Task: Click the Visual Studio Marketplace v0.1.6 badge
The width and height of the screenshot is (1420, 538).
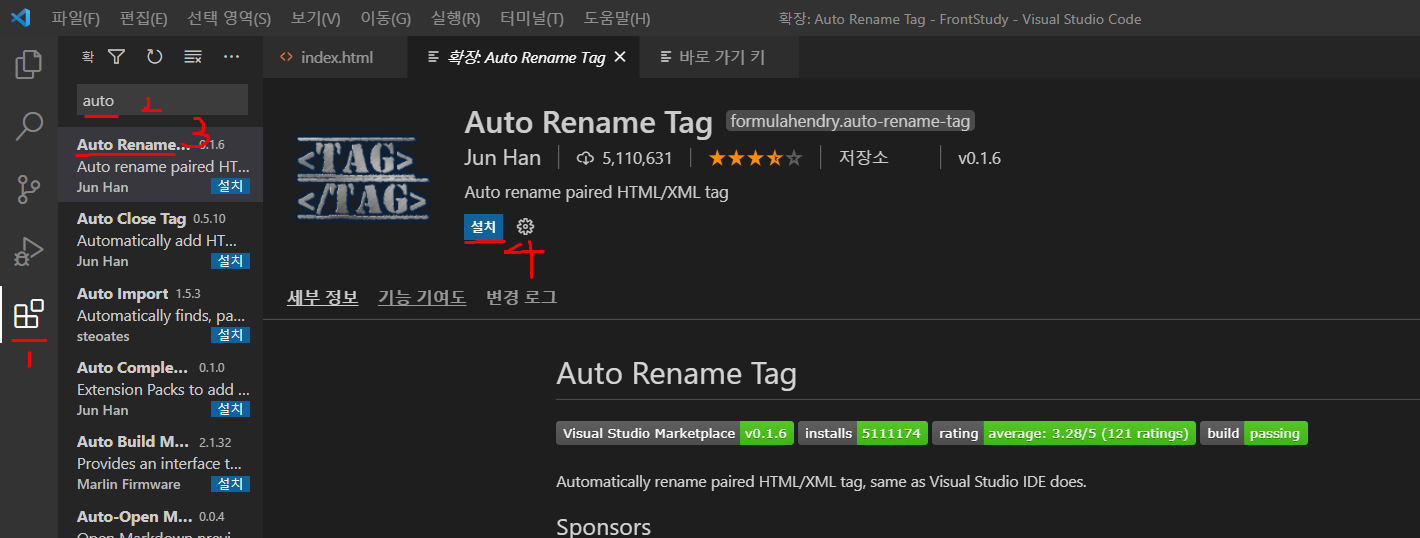Action: click(x=675, y=433)
